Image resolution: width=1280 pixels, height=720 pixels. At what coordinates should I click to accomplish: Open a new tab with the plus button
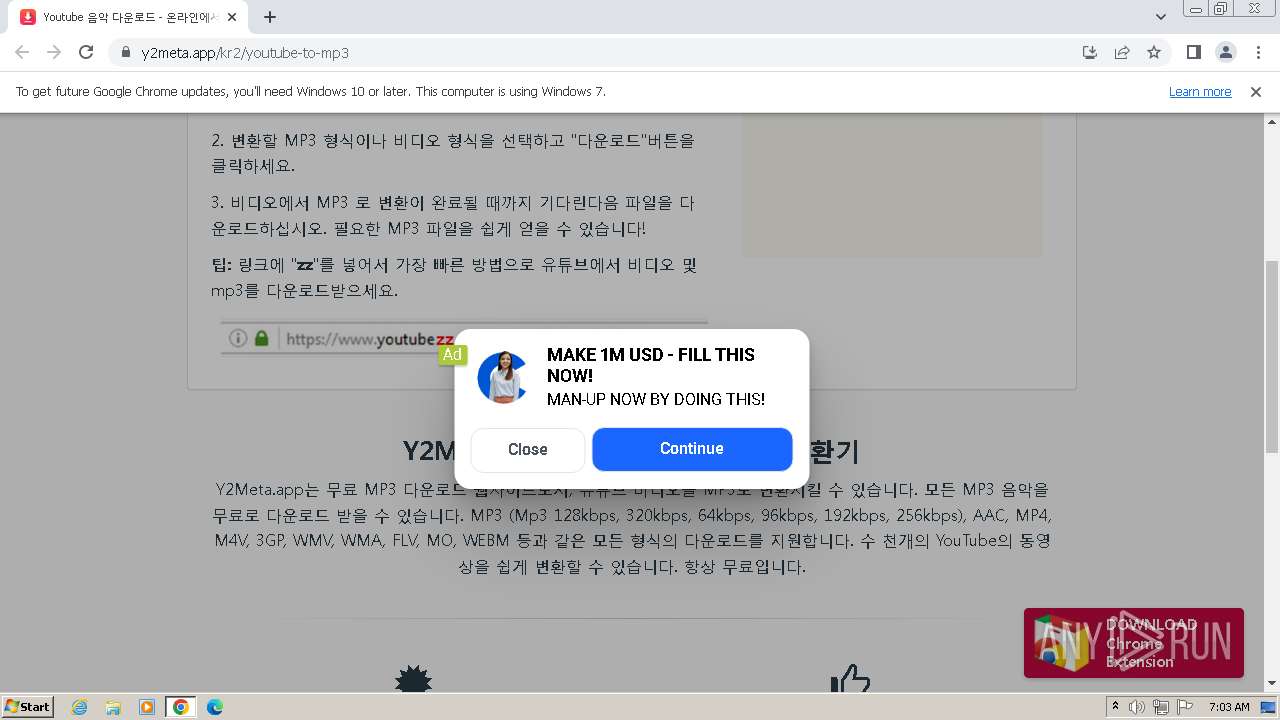point(270,17)
